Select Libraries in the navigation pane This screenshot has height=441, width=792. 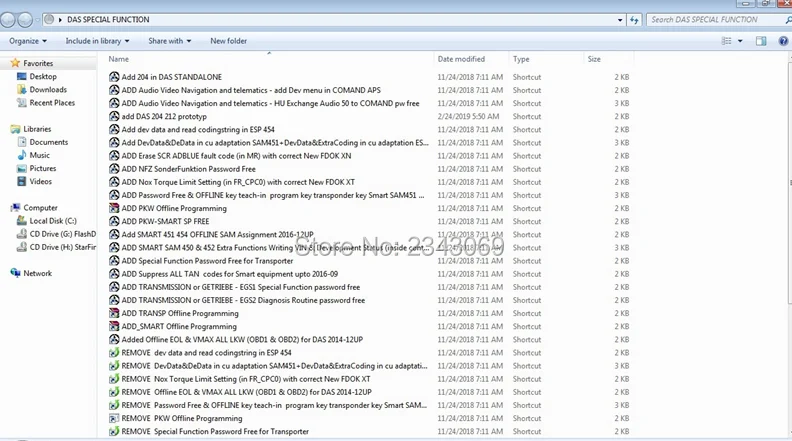pyautogui.click(x=37, y=129)
